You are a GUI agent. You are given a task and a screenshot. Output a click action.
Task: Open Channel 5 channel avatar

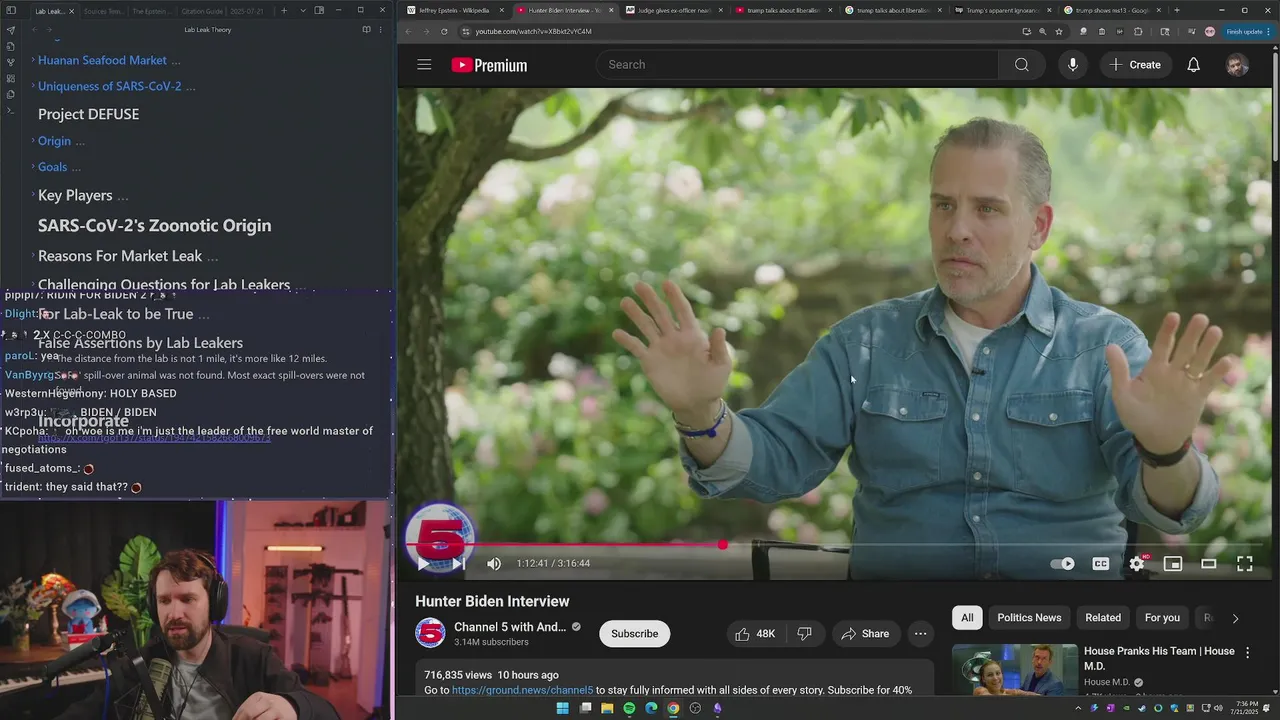(x=430, y=633)
